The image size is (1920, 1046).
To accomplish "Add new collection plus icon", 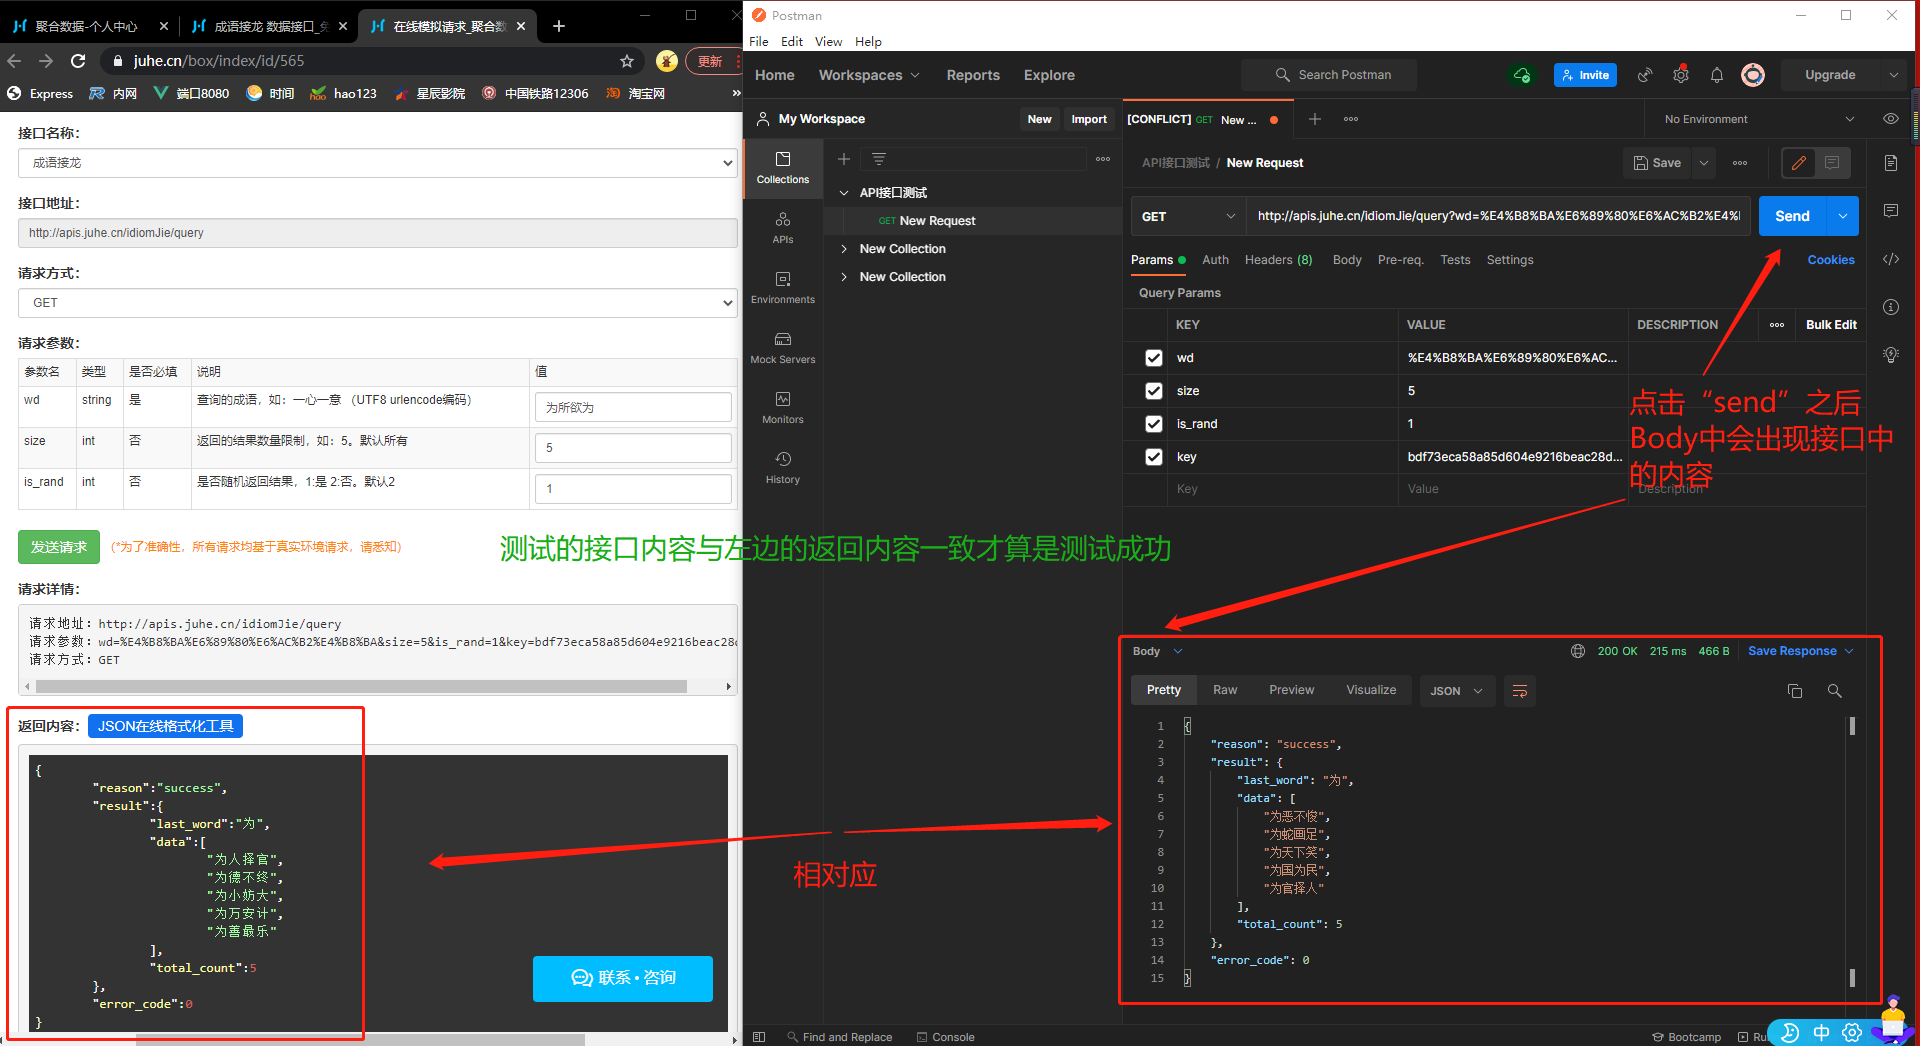I will (x=844, y=159).
